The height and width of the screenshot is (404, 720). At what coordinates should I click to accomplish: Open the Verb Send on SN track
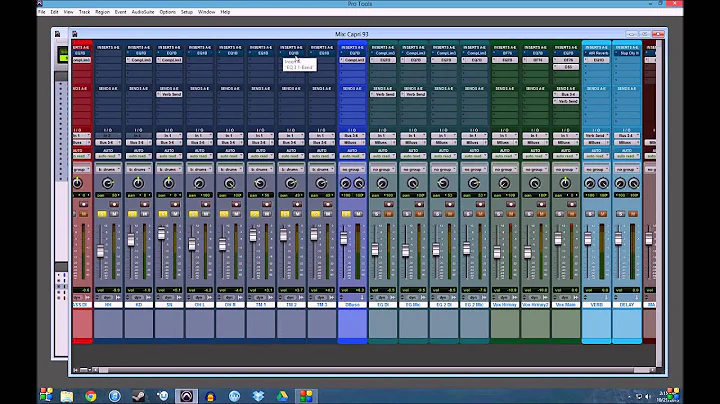pyautogui.click(x=169, y=94)
